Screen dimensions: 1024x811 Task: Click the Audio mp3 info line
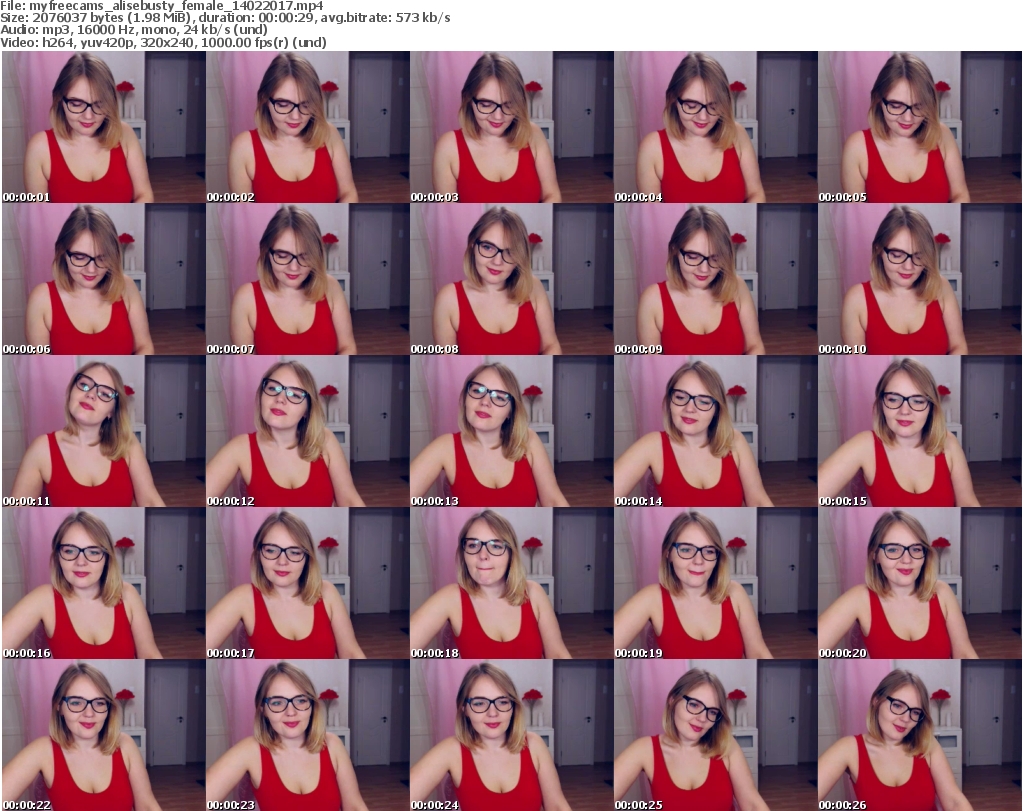click(x=134, y=30)
